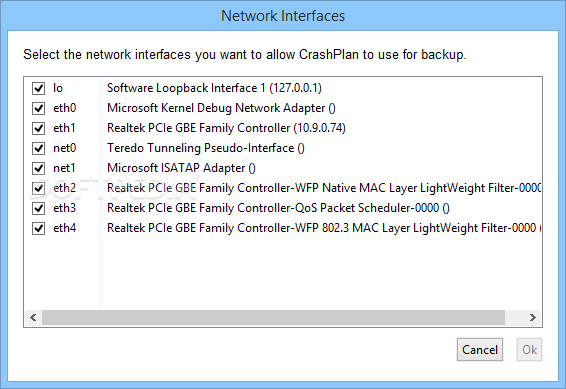The height and width of the screenshot is (389, 566).
Task: Click the 'eth1' interface name
Action: pos(64,128)
